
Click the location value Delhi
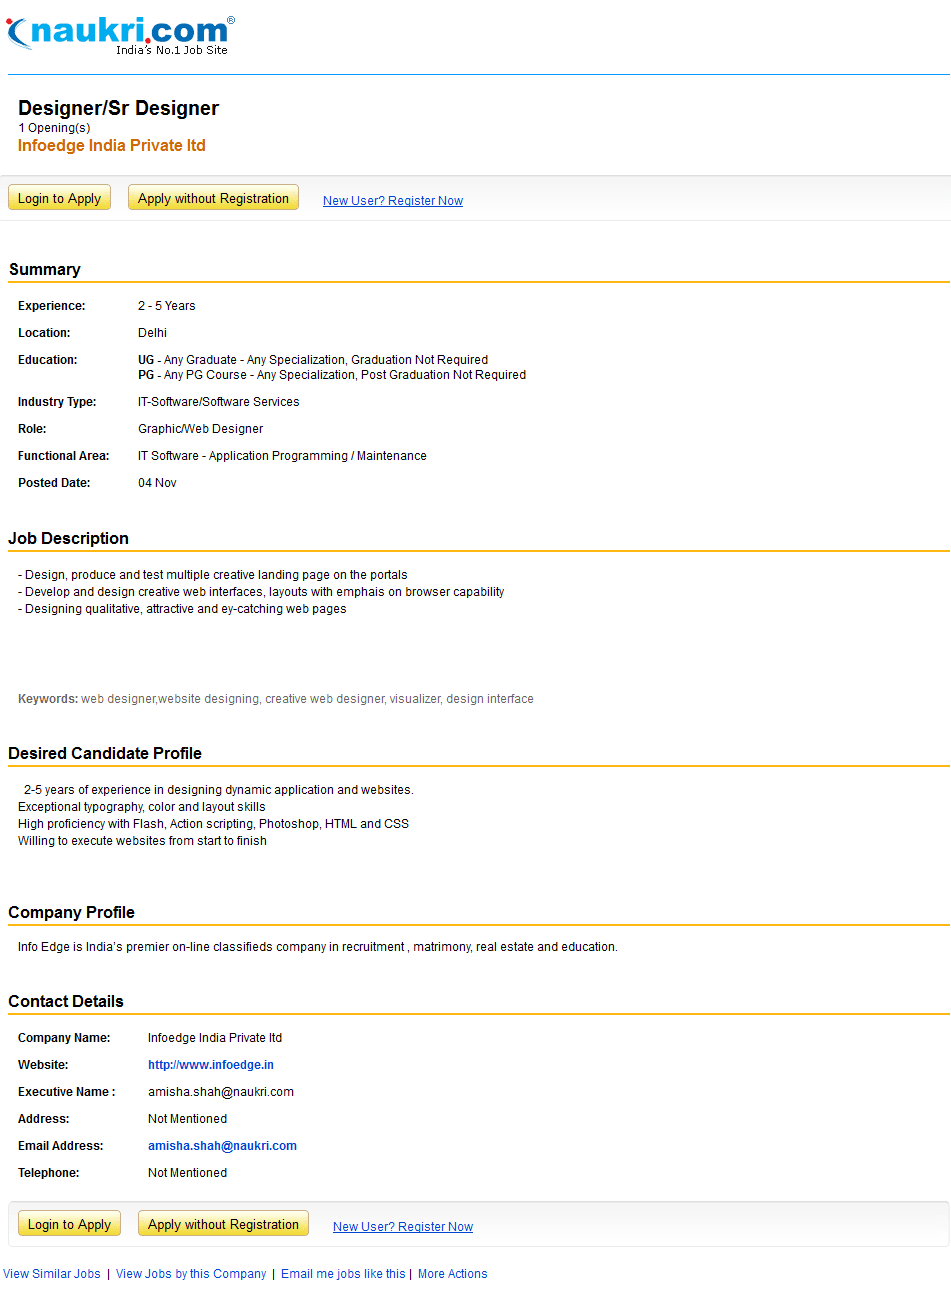152,333
